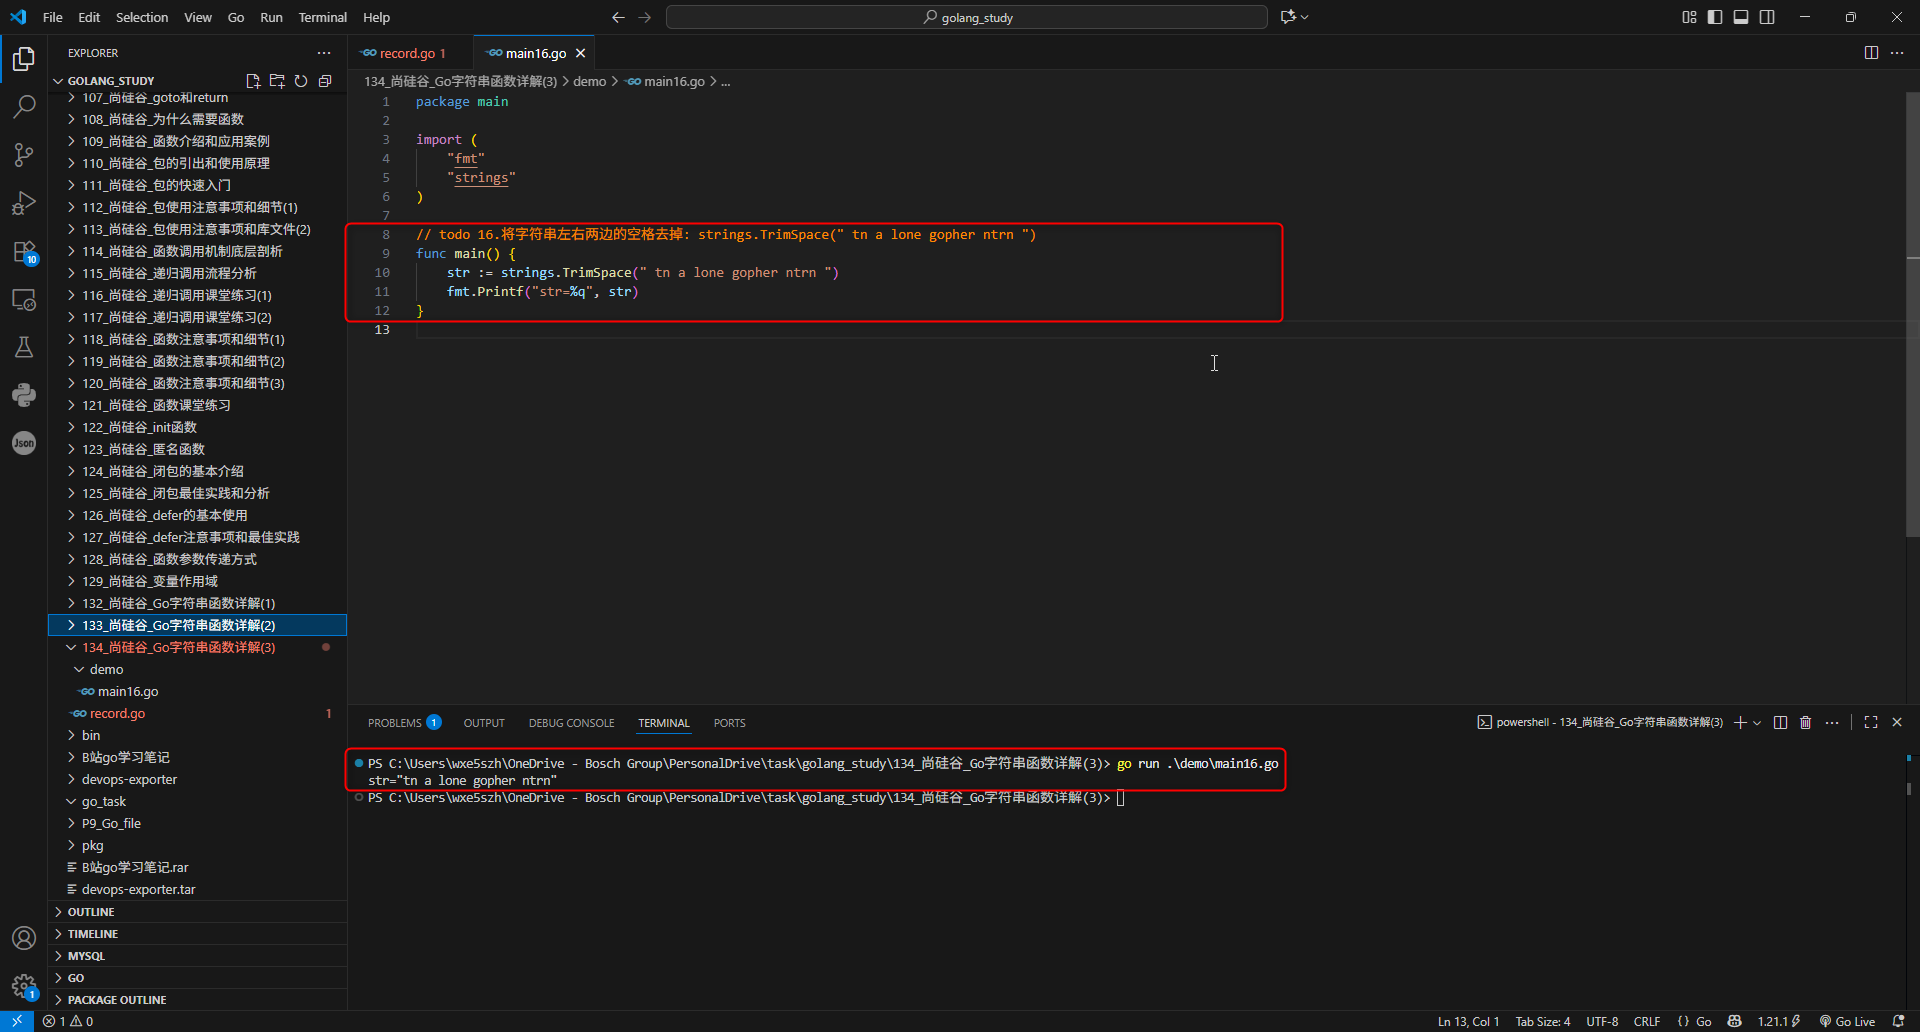Open the Accounts menu
Image resolution: width=1920 pixels, height=1032 pixels.
point(24,938)
